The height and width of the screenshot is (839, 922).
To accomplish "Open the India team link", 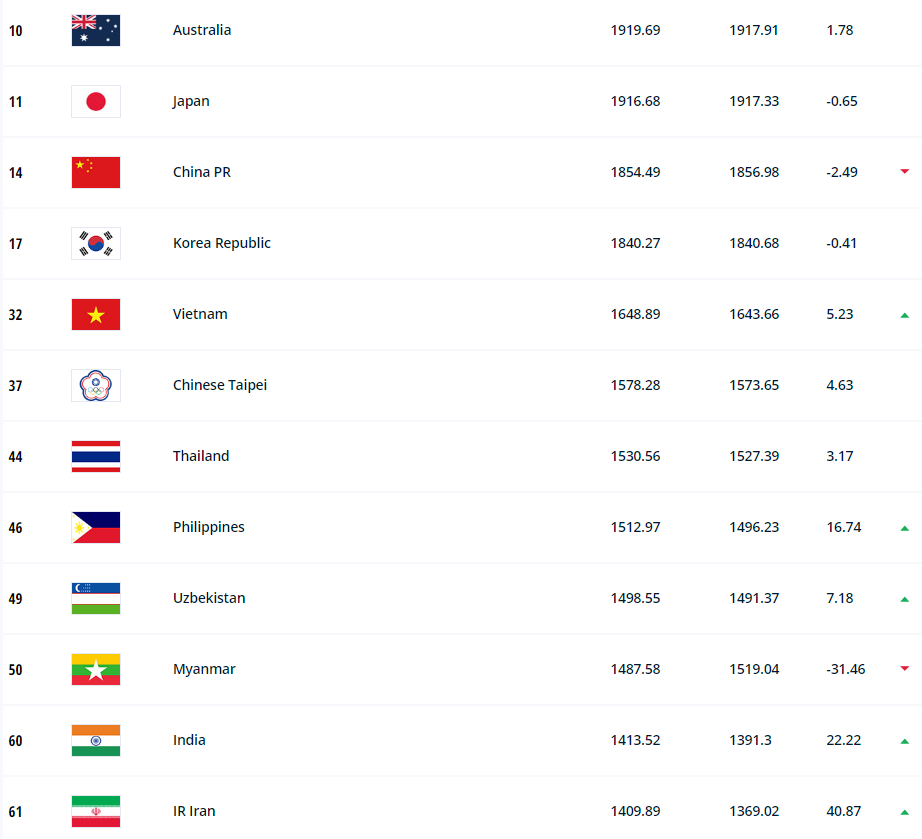I will pos(189,740).
